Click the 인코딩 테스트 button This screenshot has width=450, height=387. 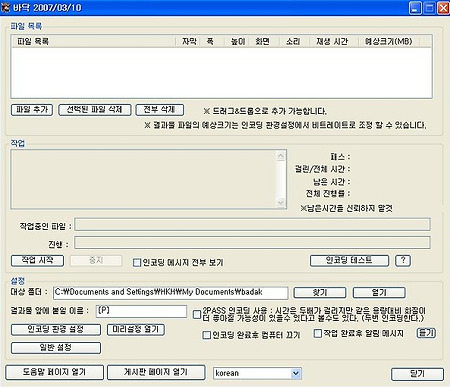coord(349,260)
